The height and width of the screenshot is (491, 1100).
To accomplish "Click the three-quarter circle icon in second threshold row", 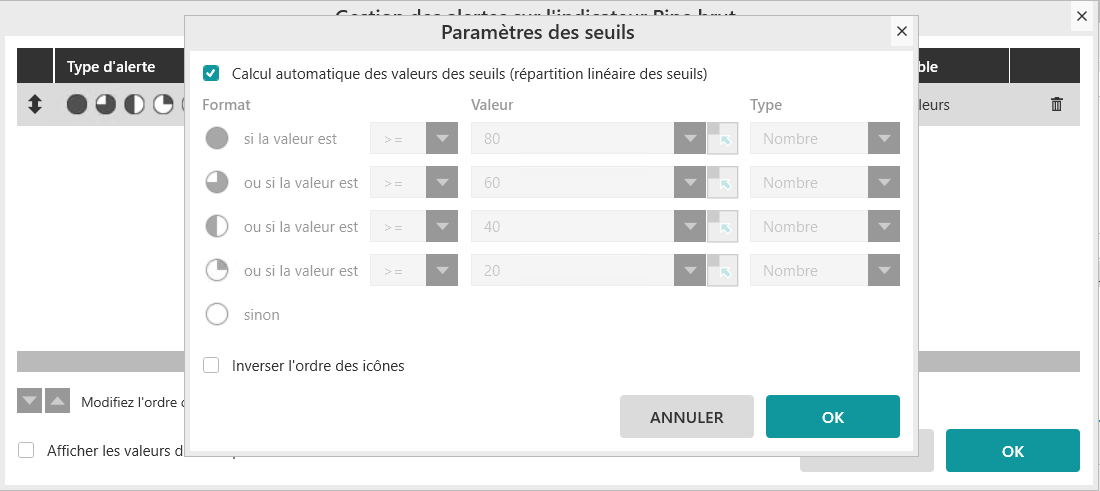I will (217, 183).
